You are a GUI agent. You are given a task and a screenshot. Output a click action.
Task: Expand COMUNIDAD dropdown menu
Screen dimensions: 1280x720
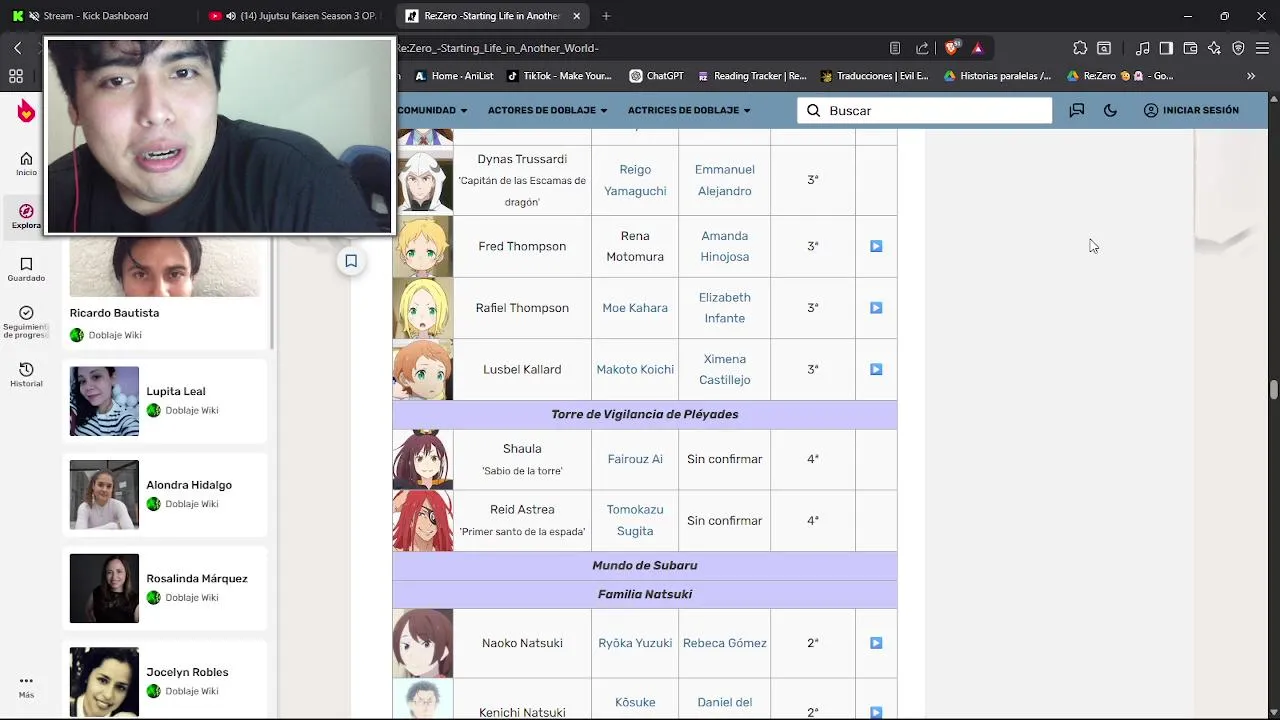pos(432,110)
